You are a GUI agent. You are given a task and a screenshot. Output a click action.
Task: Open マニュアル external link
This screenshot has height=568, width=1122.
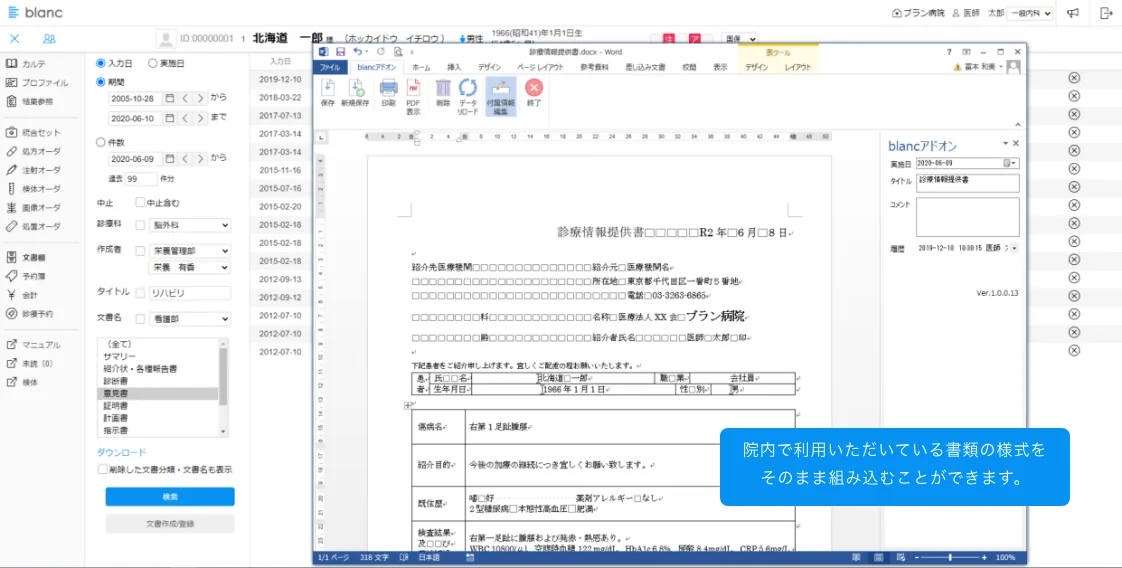(34, 345)
